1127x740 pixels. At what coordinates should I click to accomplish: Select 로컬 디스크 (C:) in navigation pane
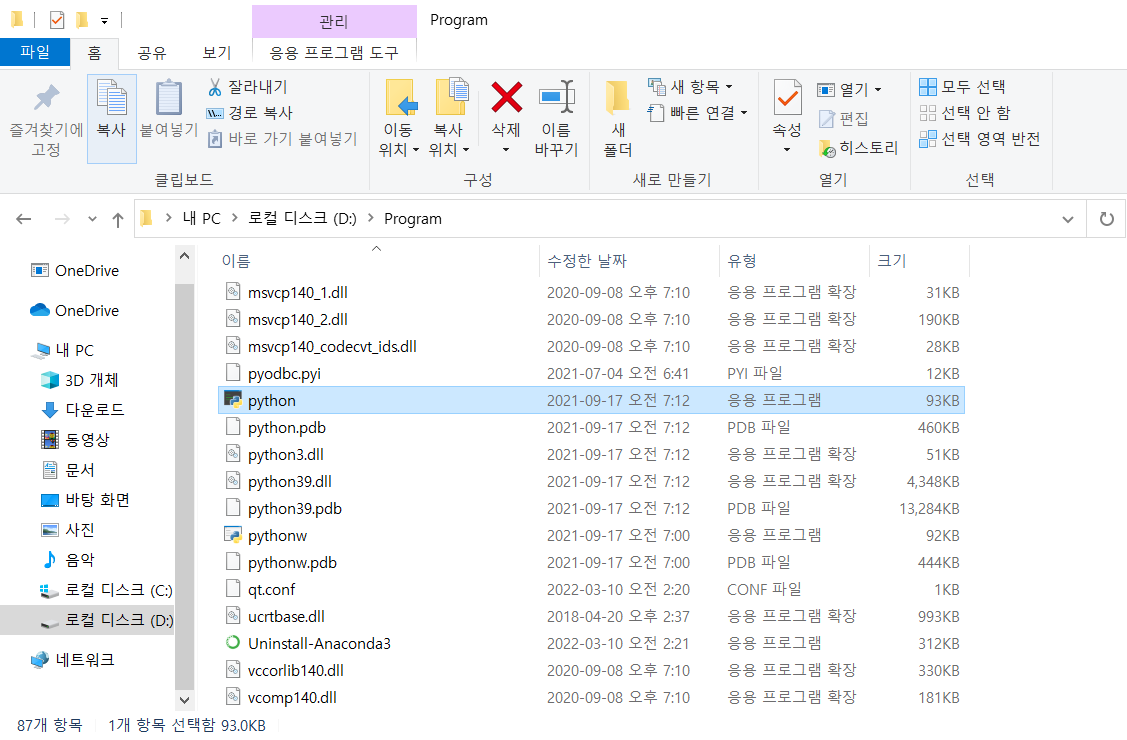[x=119, y=591]
